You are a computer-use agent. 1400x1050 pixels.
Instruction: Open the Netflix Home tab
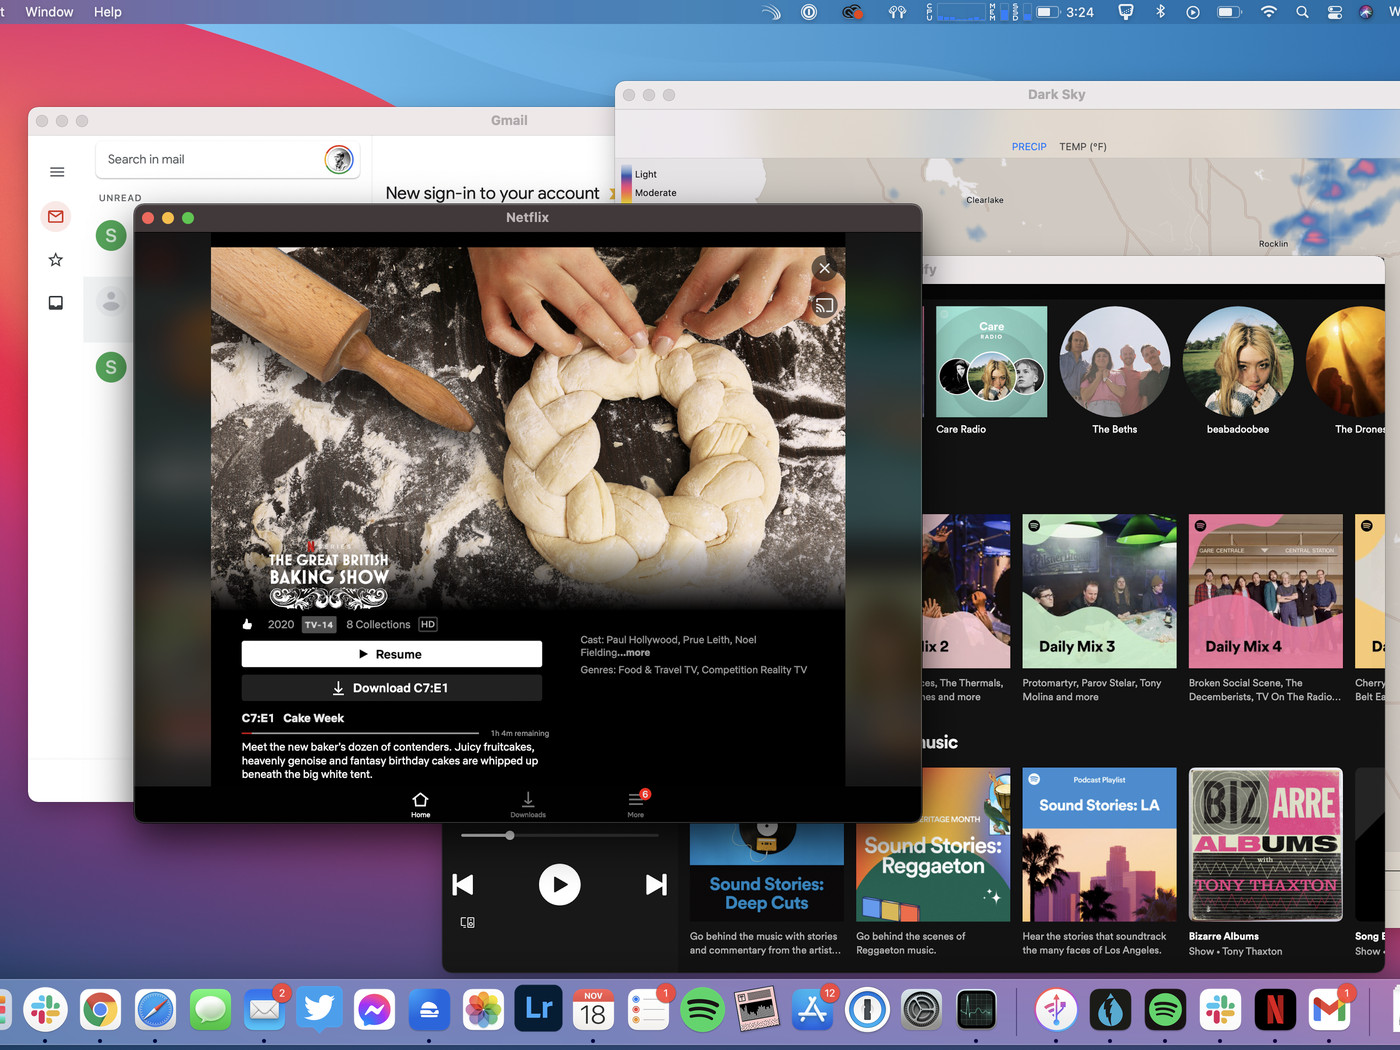pos(420,804)
